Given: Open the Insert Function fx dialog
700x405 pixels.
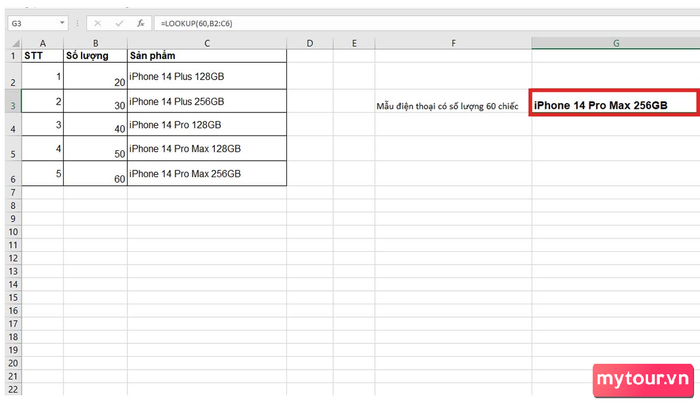Looking at the screenshot, I should click(141, 23).
